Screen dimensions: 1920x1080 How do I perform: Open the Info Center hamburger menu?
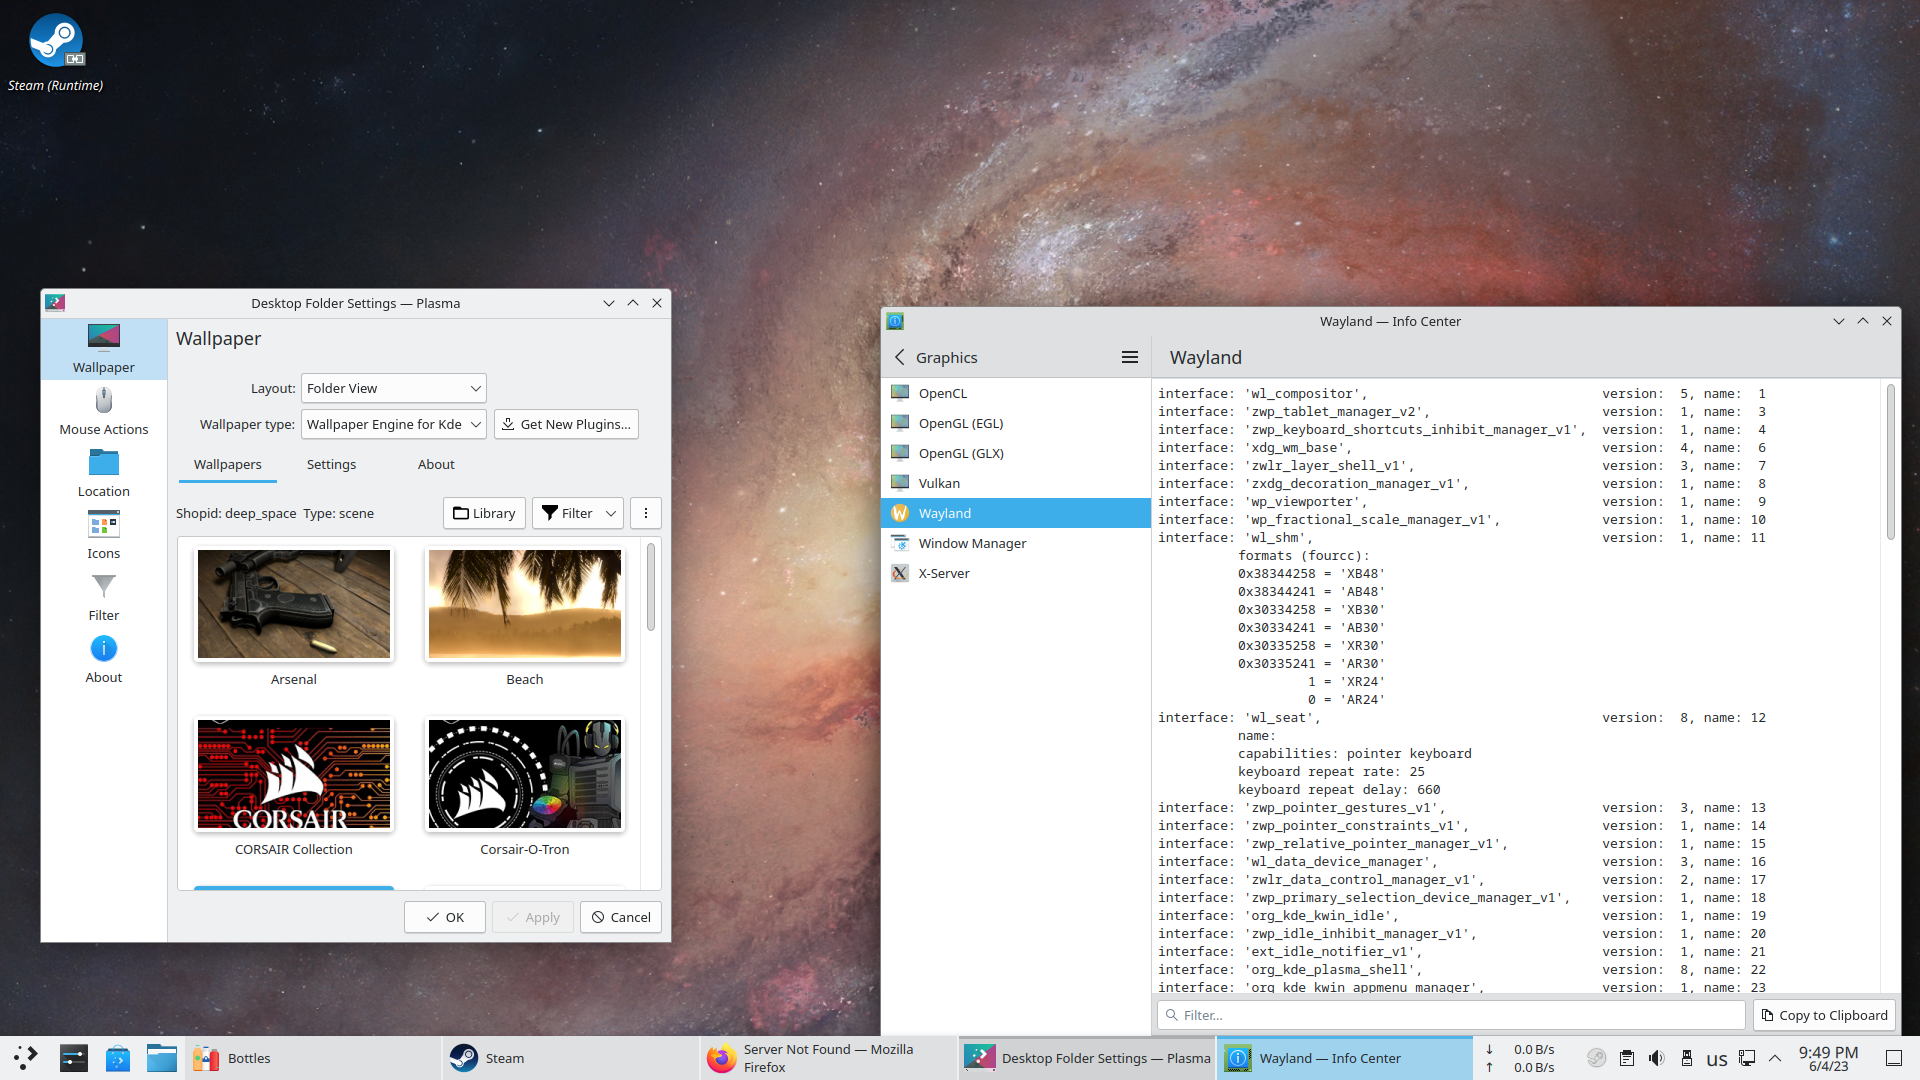coord(1130,357)
